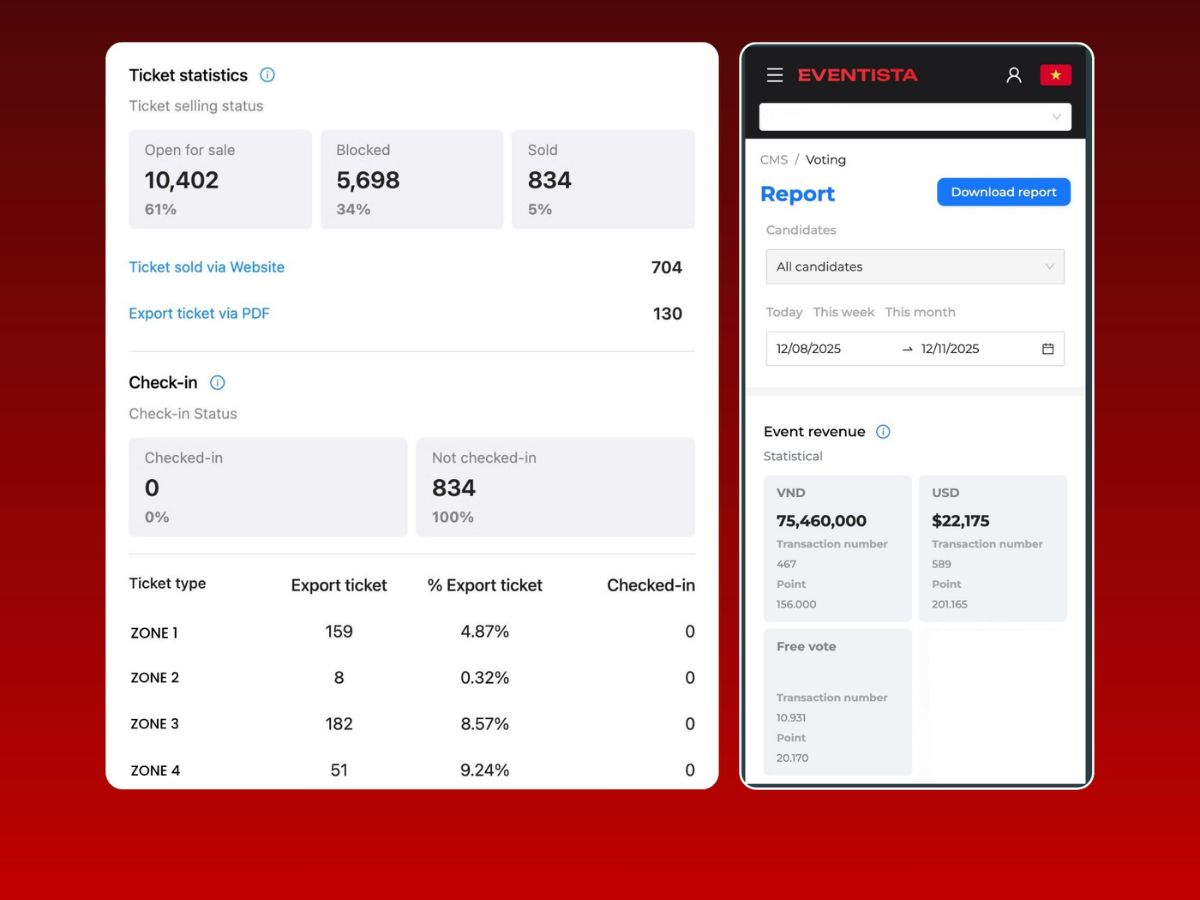
Task: Expand the All candidates dropdown
Action: 914,267
